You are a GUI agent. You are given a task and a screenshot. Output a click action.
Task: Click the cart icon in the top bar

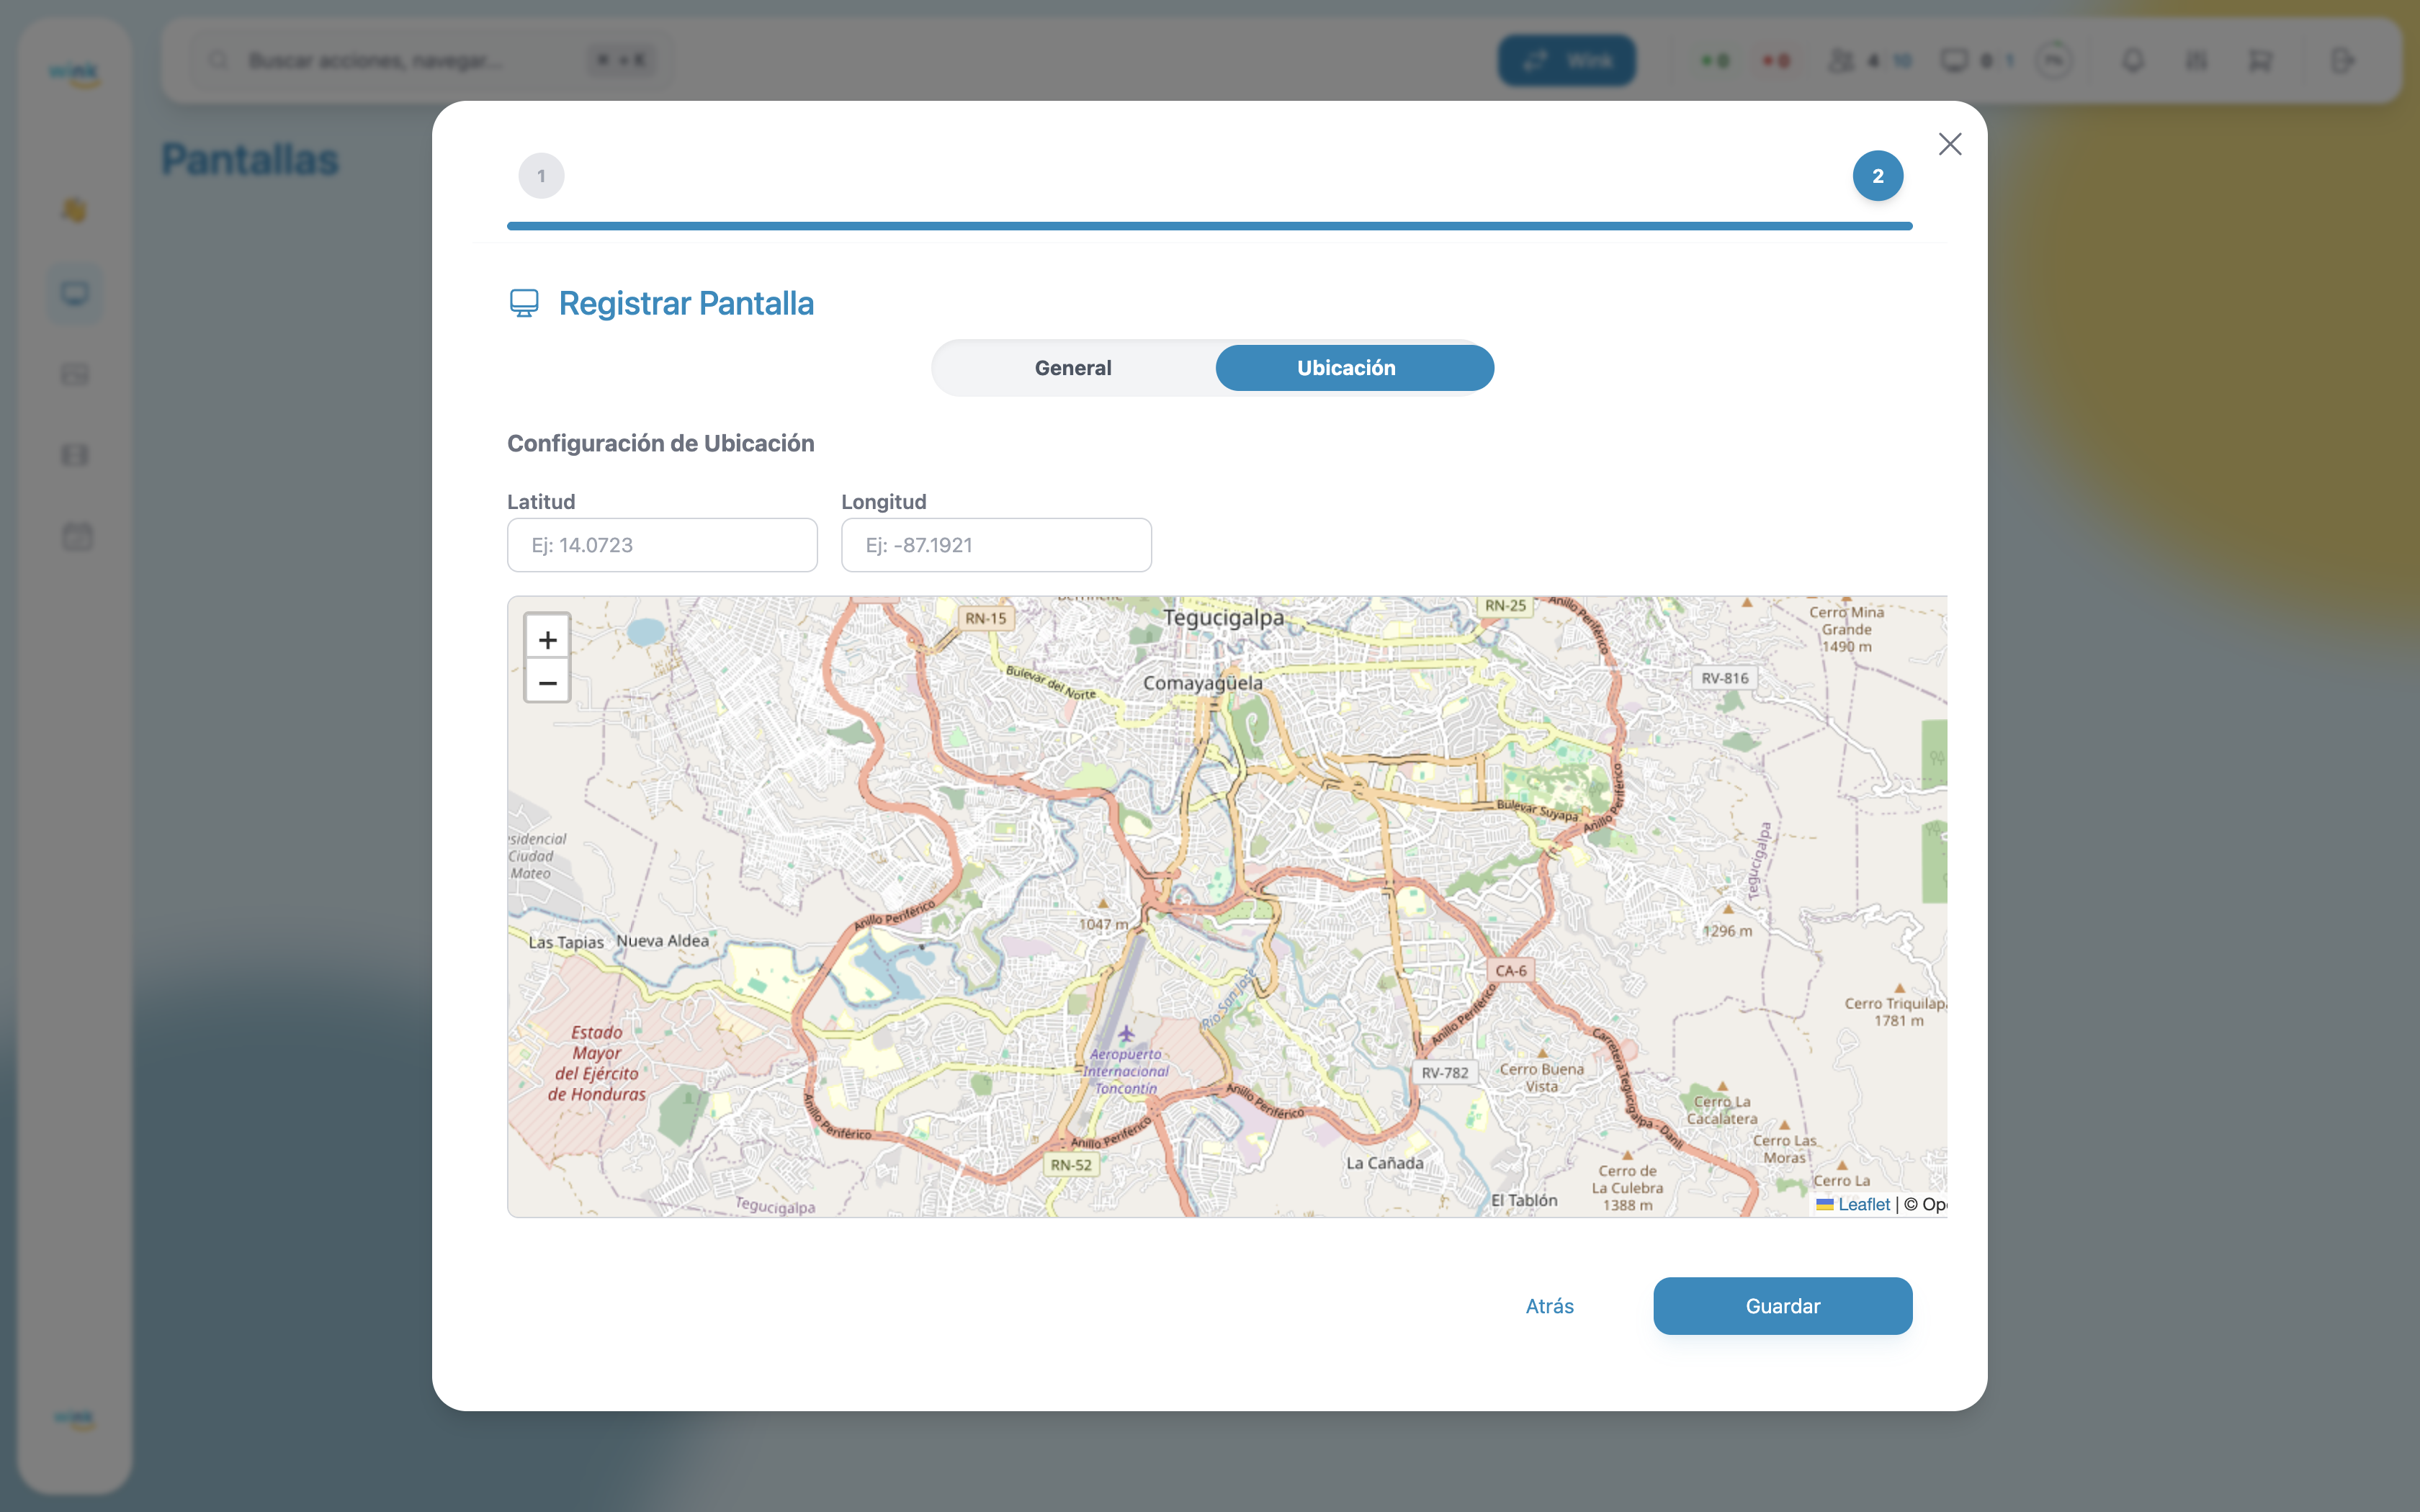tap(2259, 61)
